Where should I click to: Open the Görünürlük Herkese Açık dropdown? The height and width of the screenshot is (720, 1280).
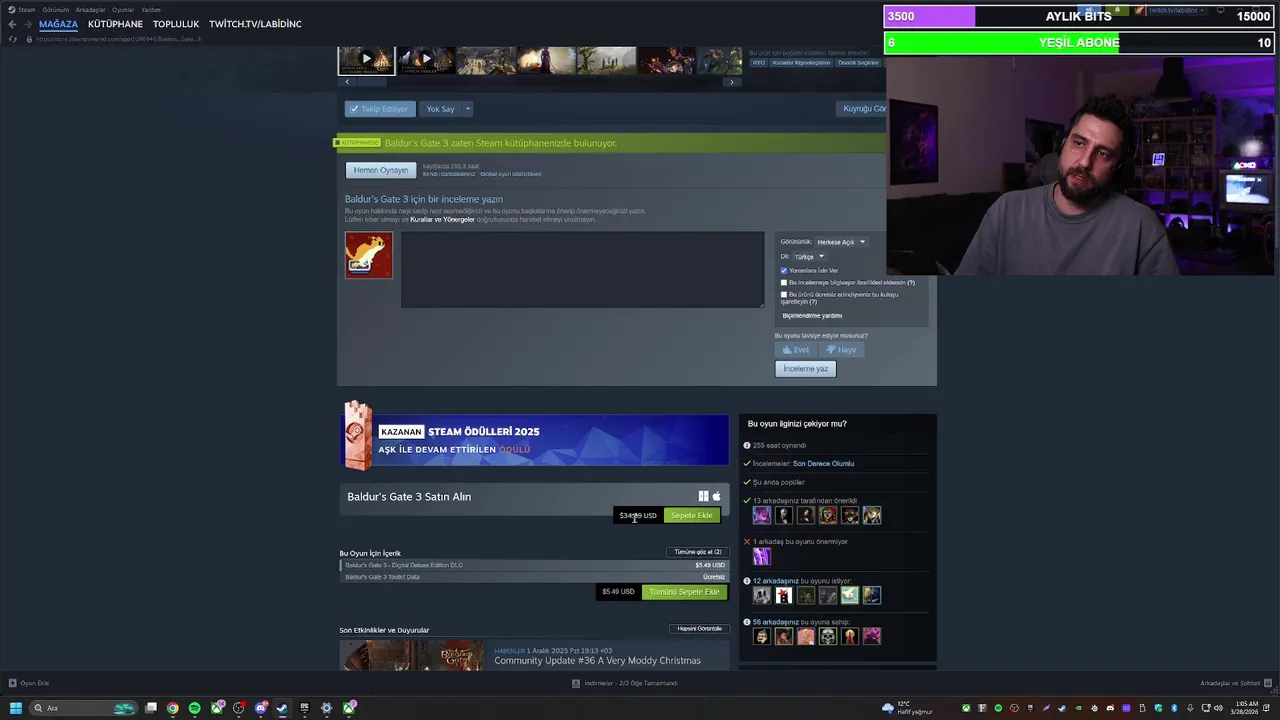841,242
